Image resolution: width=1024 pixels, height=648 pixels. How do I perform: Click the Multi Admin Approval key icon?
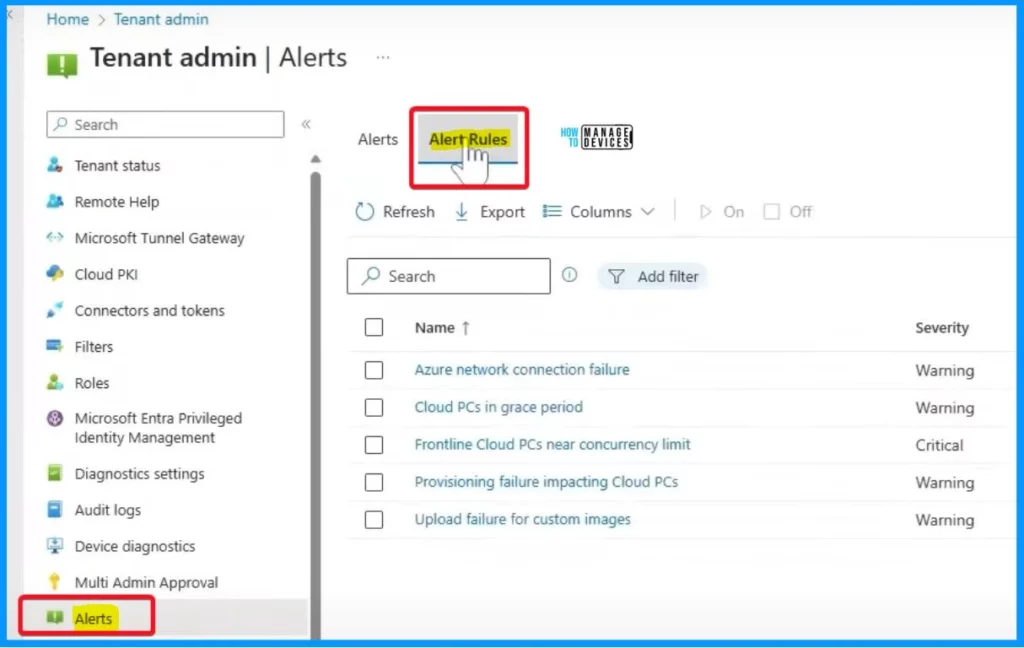(55, 581)
